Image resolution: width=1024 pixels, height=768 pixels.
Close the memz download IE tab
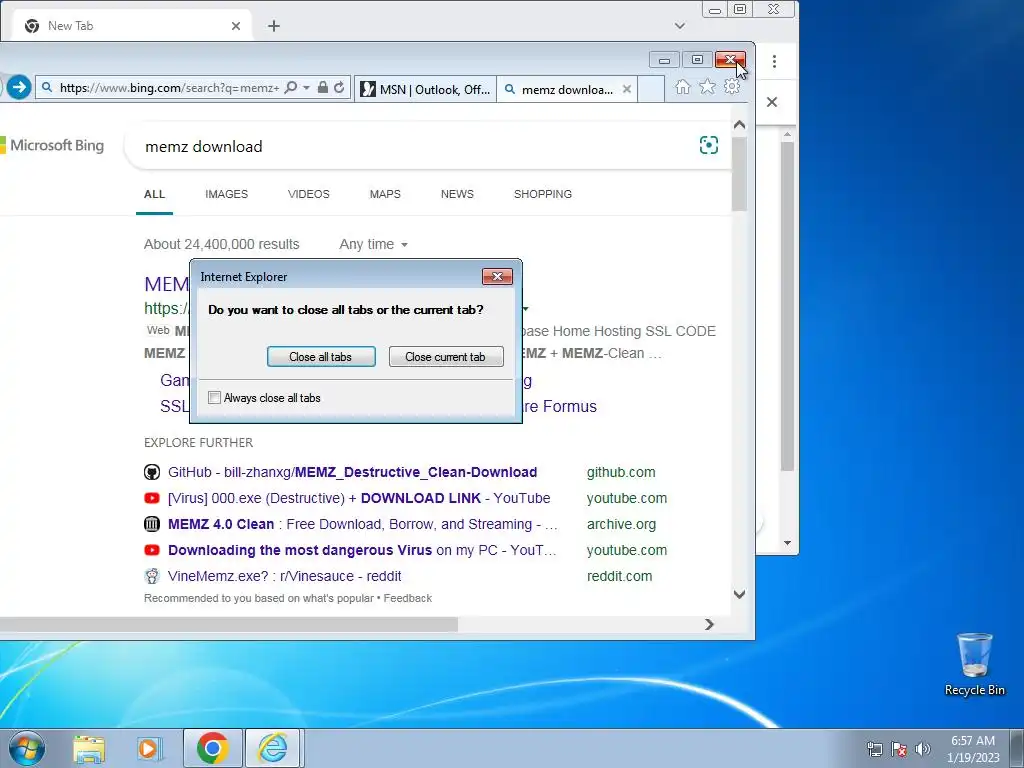[626, 89]
